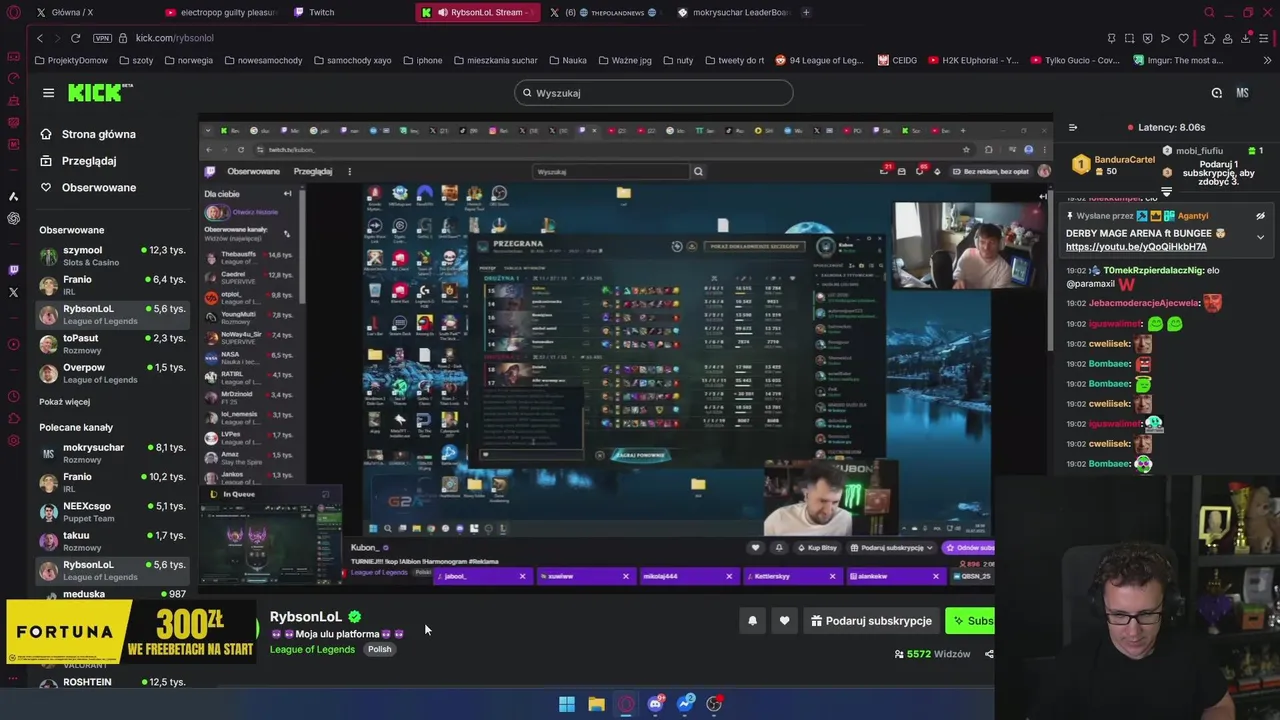Viewport: 1280px width, 720px height.
Task: Toggle the VPN badge in address bar
Action: (x=102, y=38)
